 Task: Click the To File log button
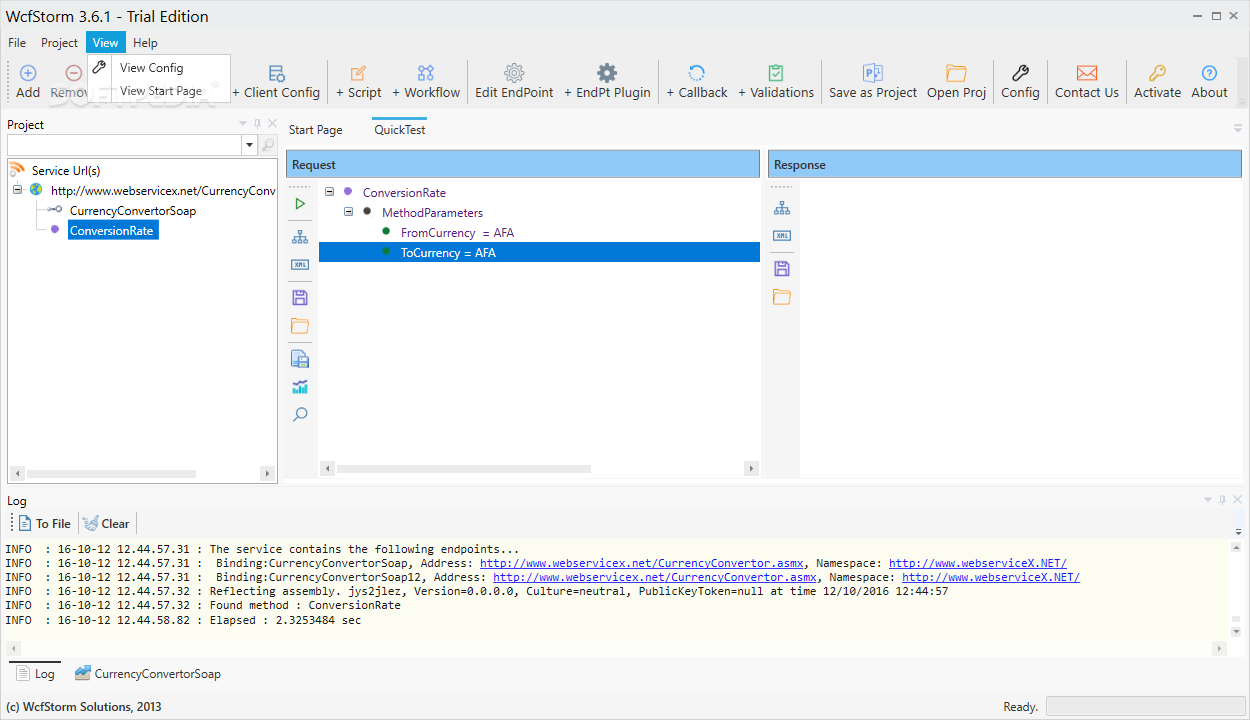click(45, 523)
